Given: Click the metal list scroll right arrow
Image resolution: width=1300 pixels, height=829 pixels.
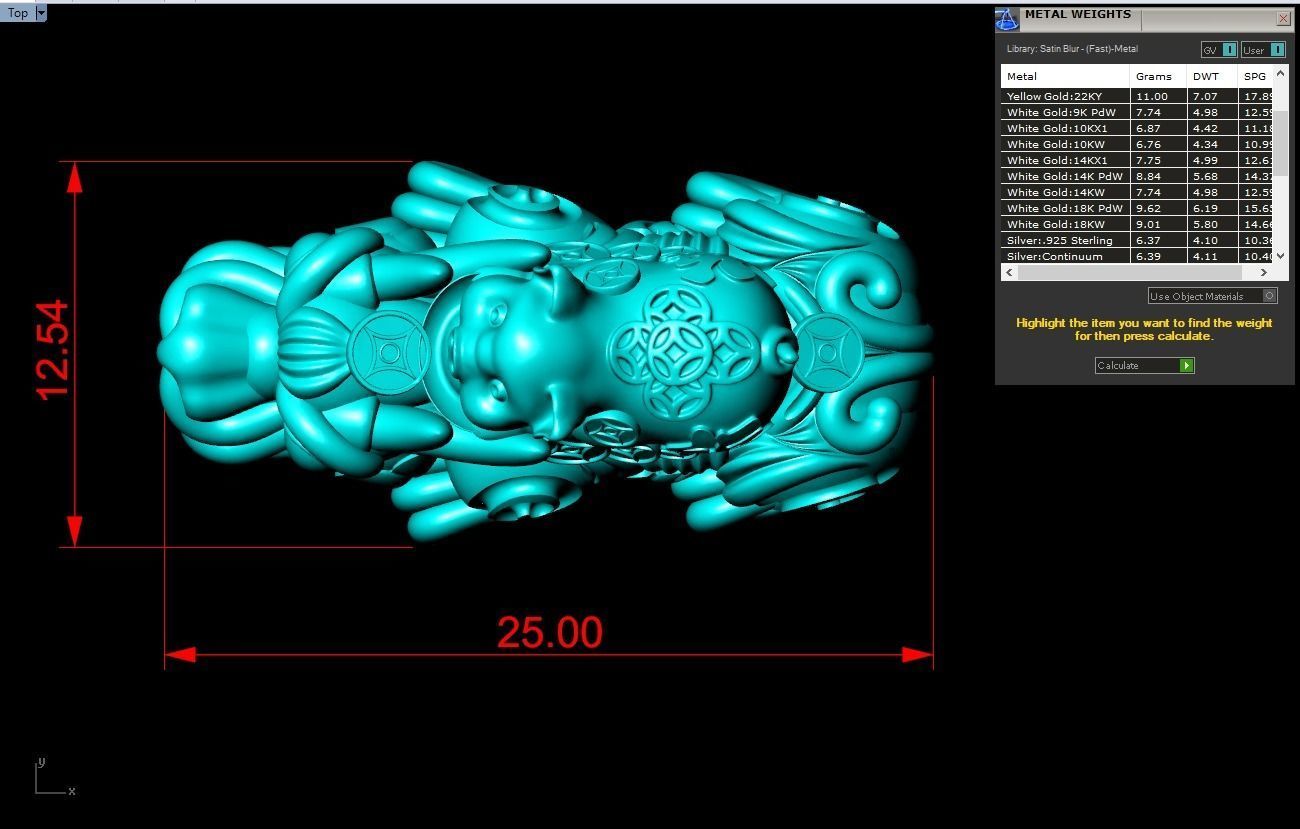Looking at the screenshot, I should pyautogui.click(x=1264, y=272).
